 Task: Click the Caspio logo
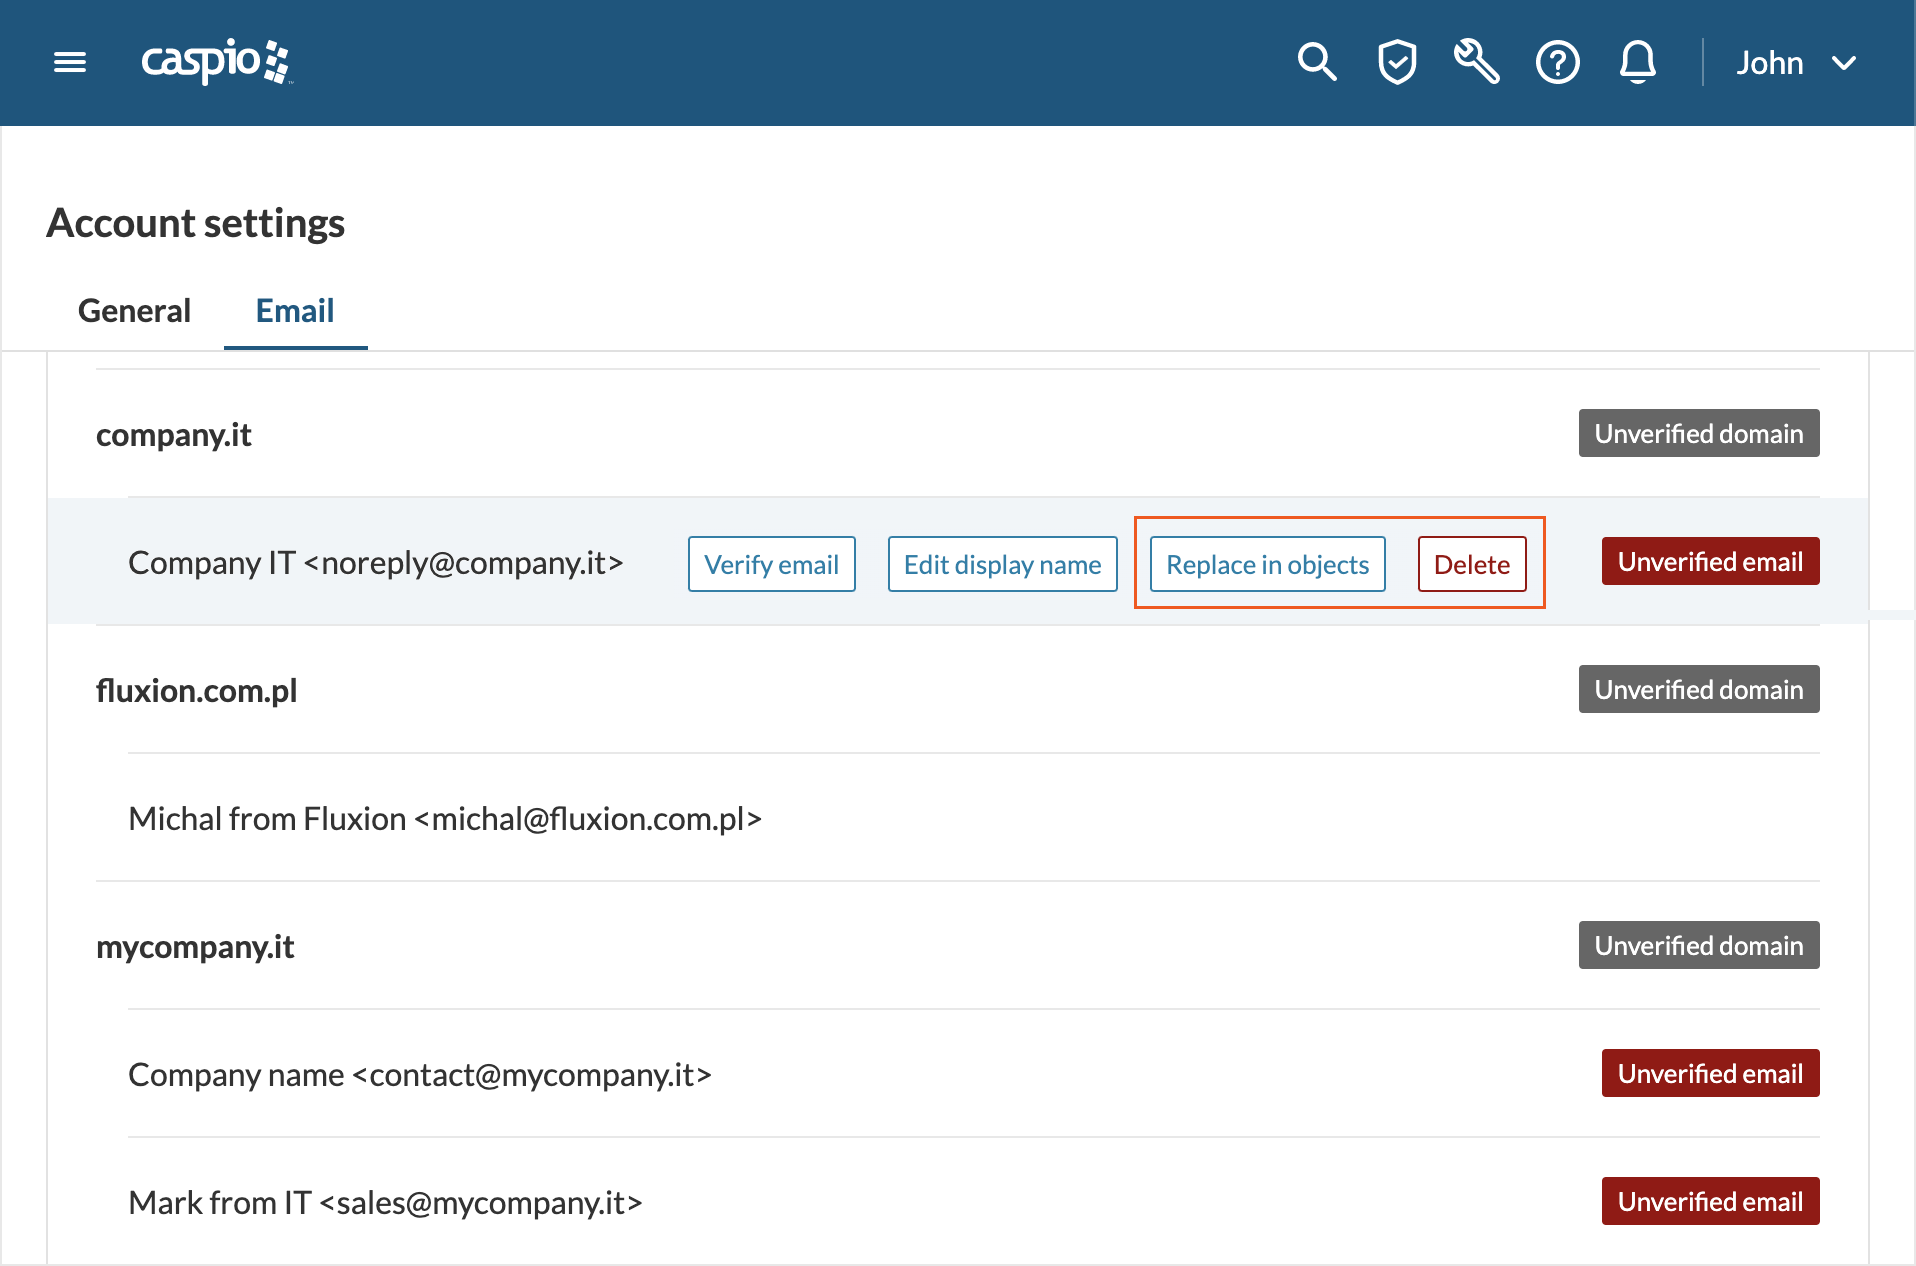tap(215, 62)
